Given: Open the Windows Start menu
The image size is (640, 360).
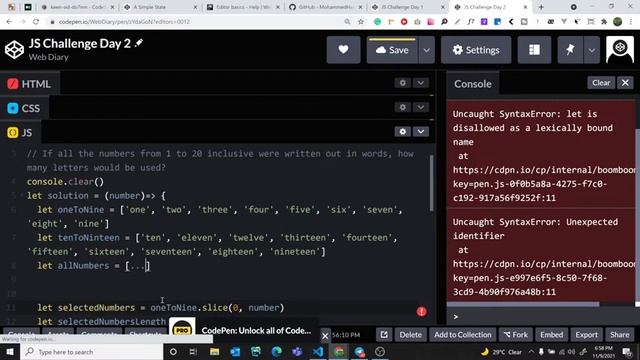Looking at the screenshot, I should (9, 351).
